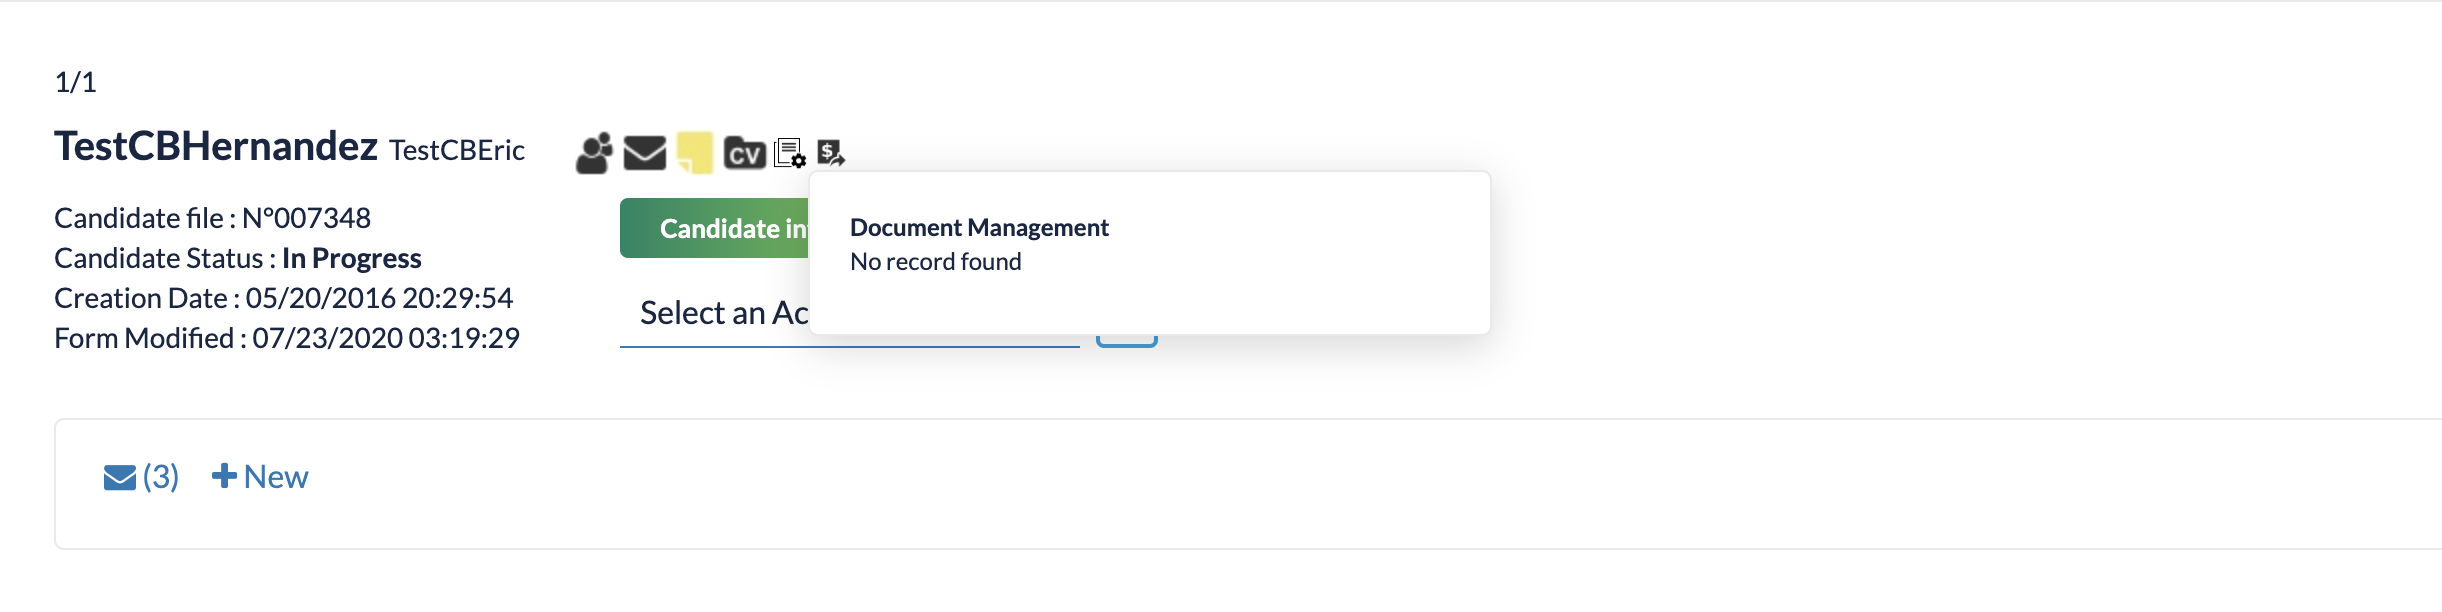Screen dimensions: 2442x612
Task: Click the No record found text
Action: tap(935, 262)
